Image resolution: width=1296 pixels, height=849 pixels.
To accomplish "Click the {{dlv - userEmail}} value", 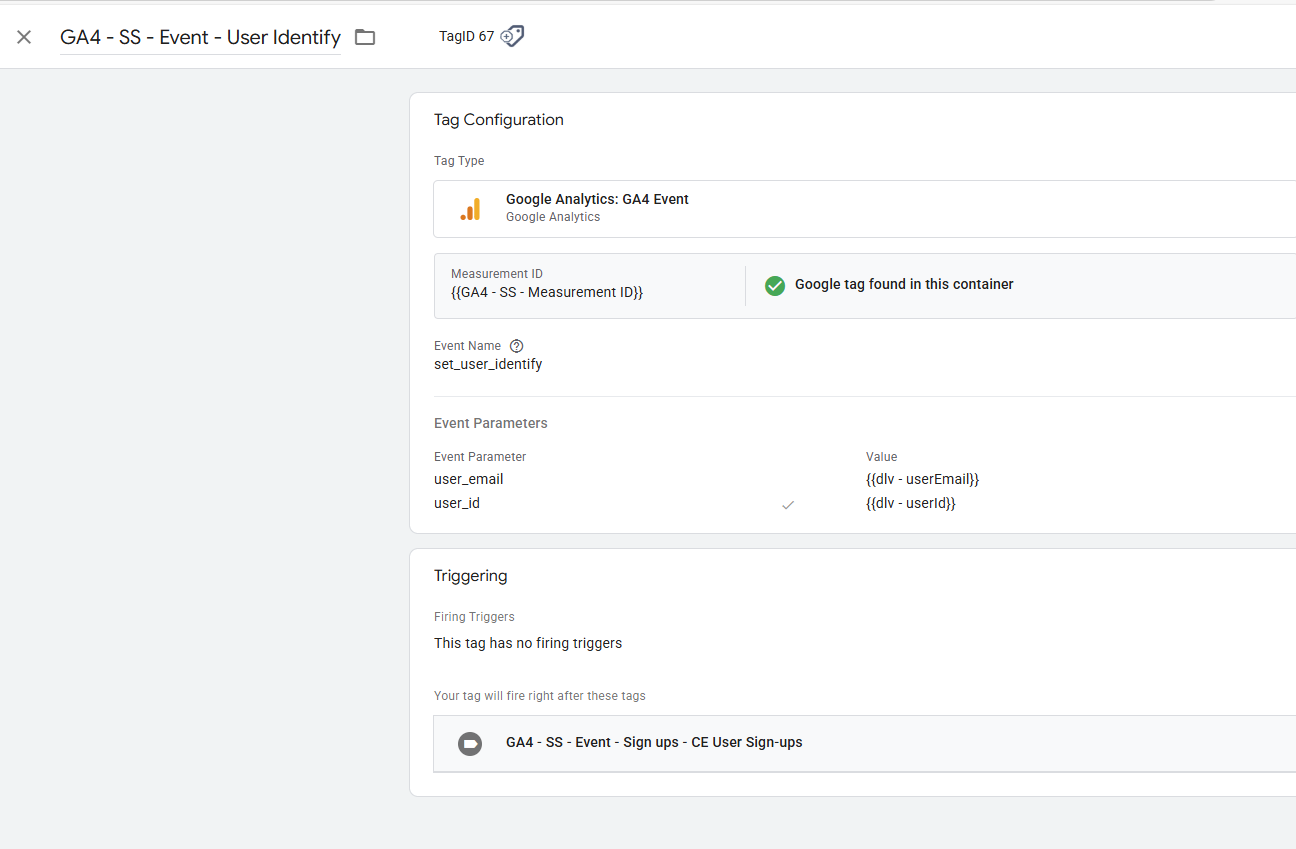I will point(922,480).
